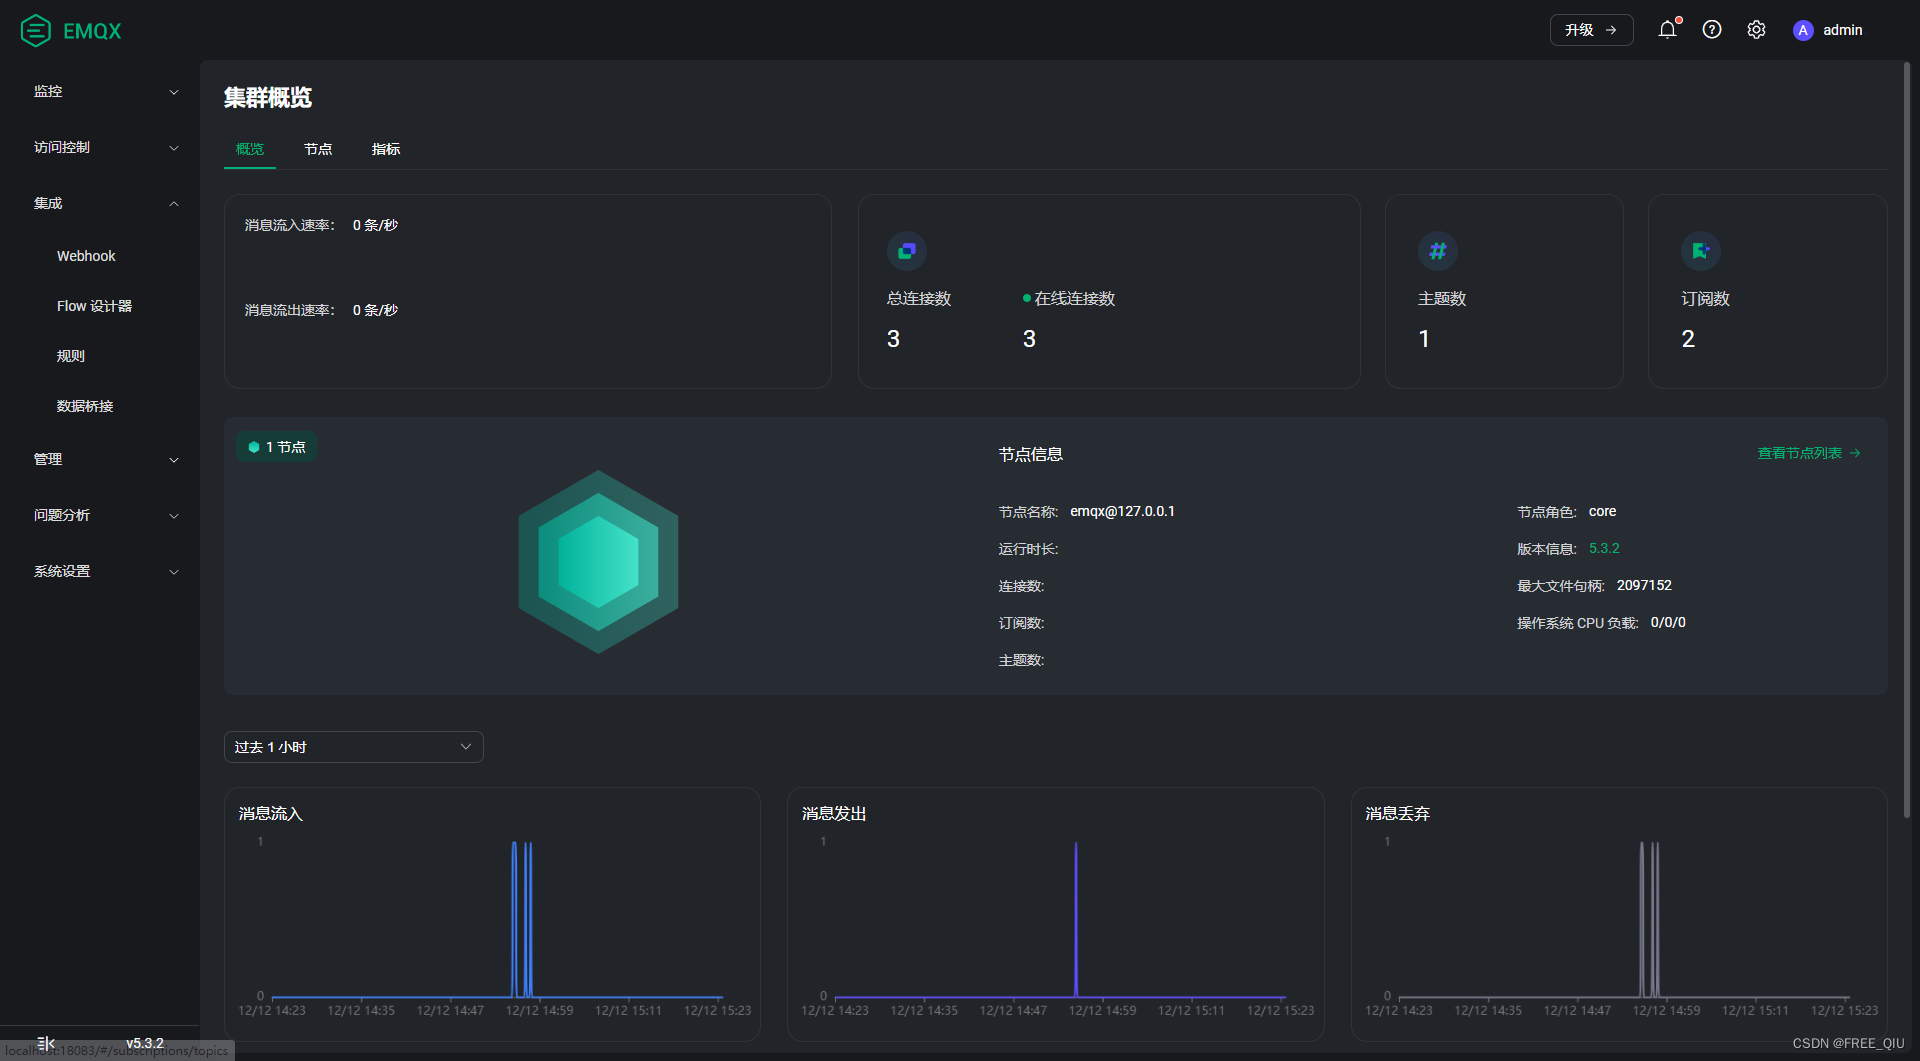Click the 总连接数 connections icon

click(x=906, y=251)
